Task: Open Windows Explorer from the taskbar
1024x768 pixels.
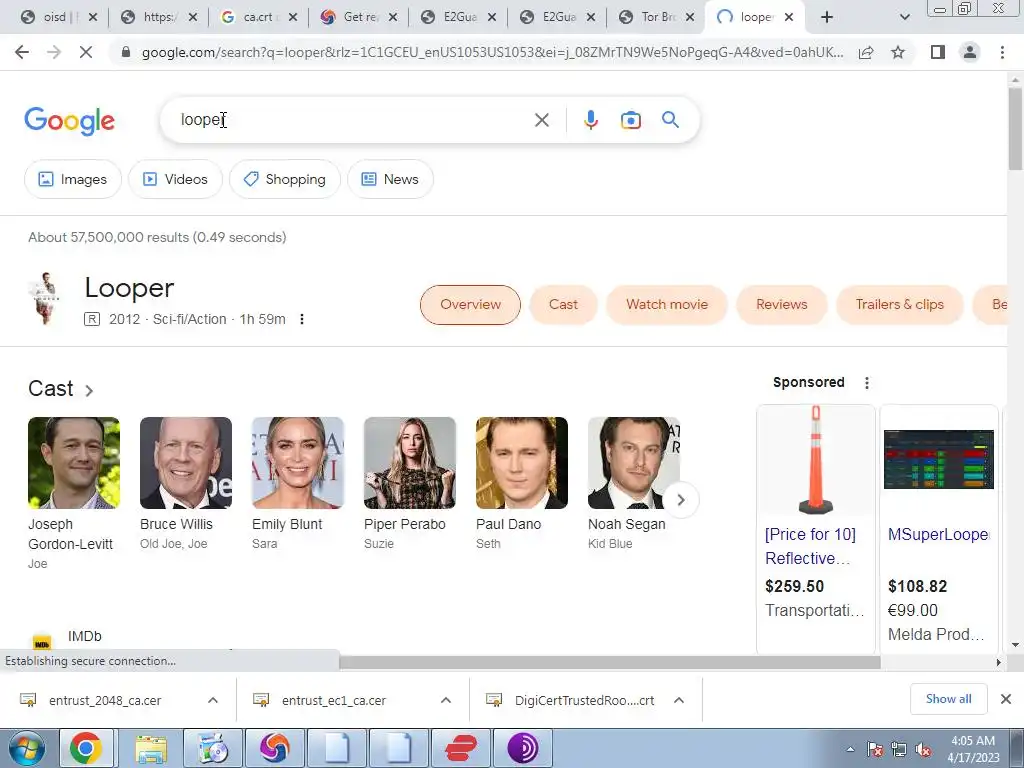Action: 152,748
